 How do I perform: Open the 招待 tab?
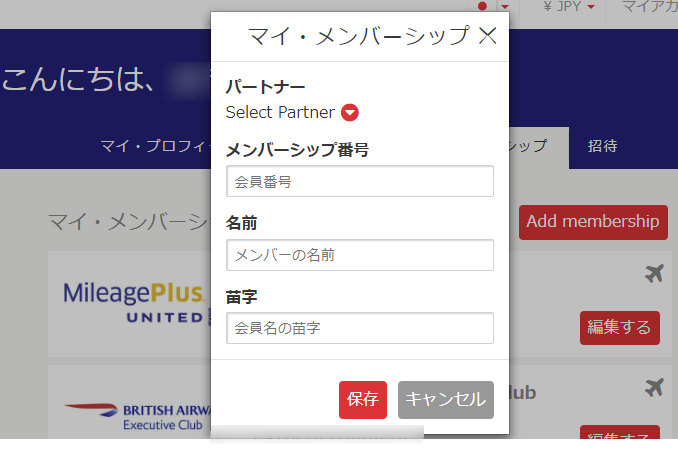(602, 147)
